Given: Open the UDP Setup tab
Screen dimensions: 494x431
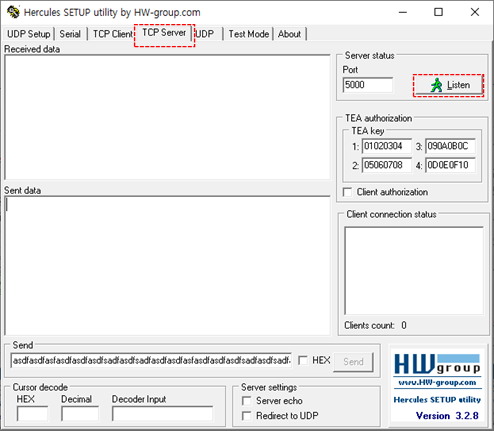Looking at the screenshot, I should click(28, 34).
